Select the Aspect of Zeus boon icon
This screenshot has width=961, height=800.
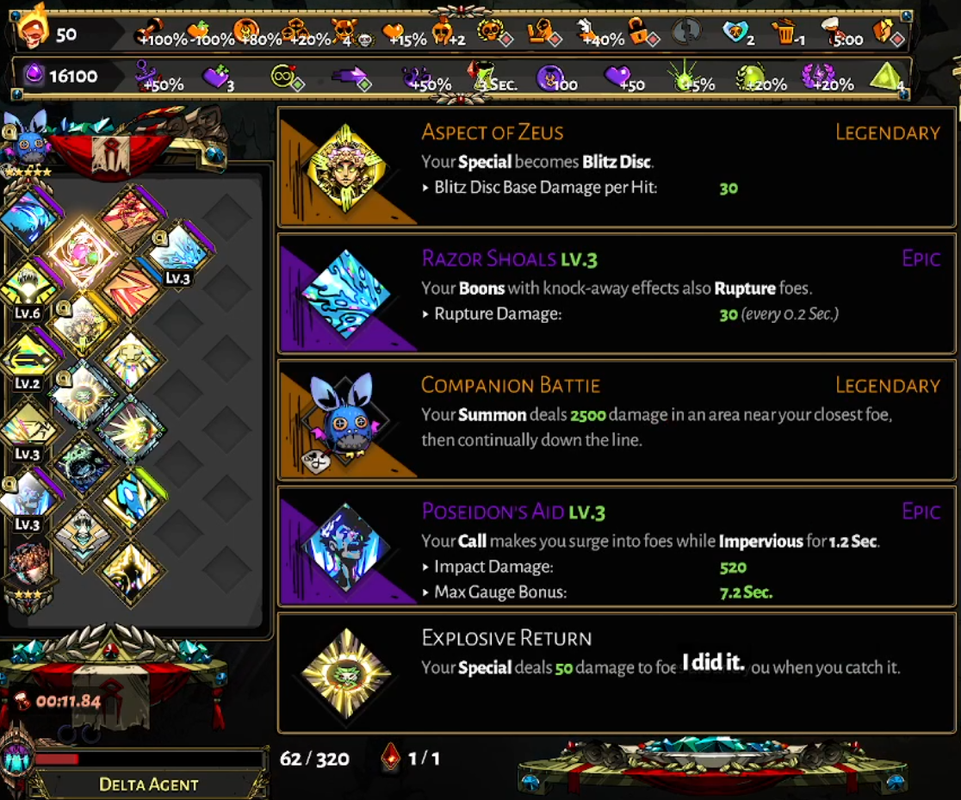pyautogui.click(x=347, y=167)
